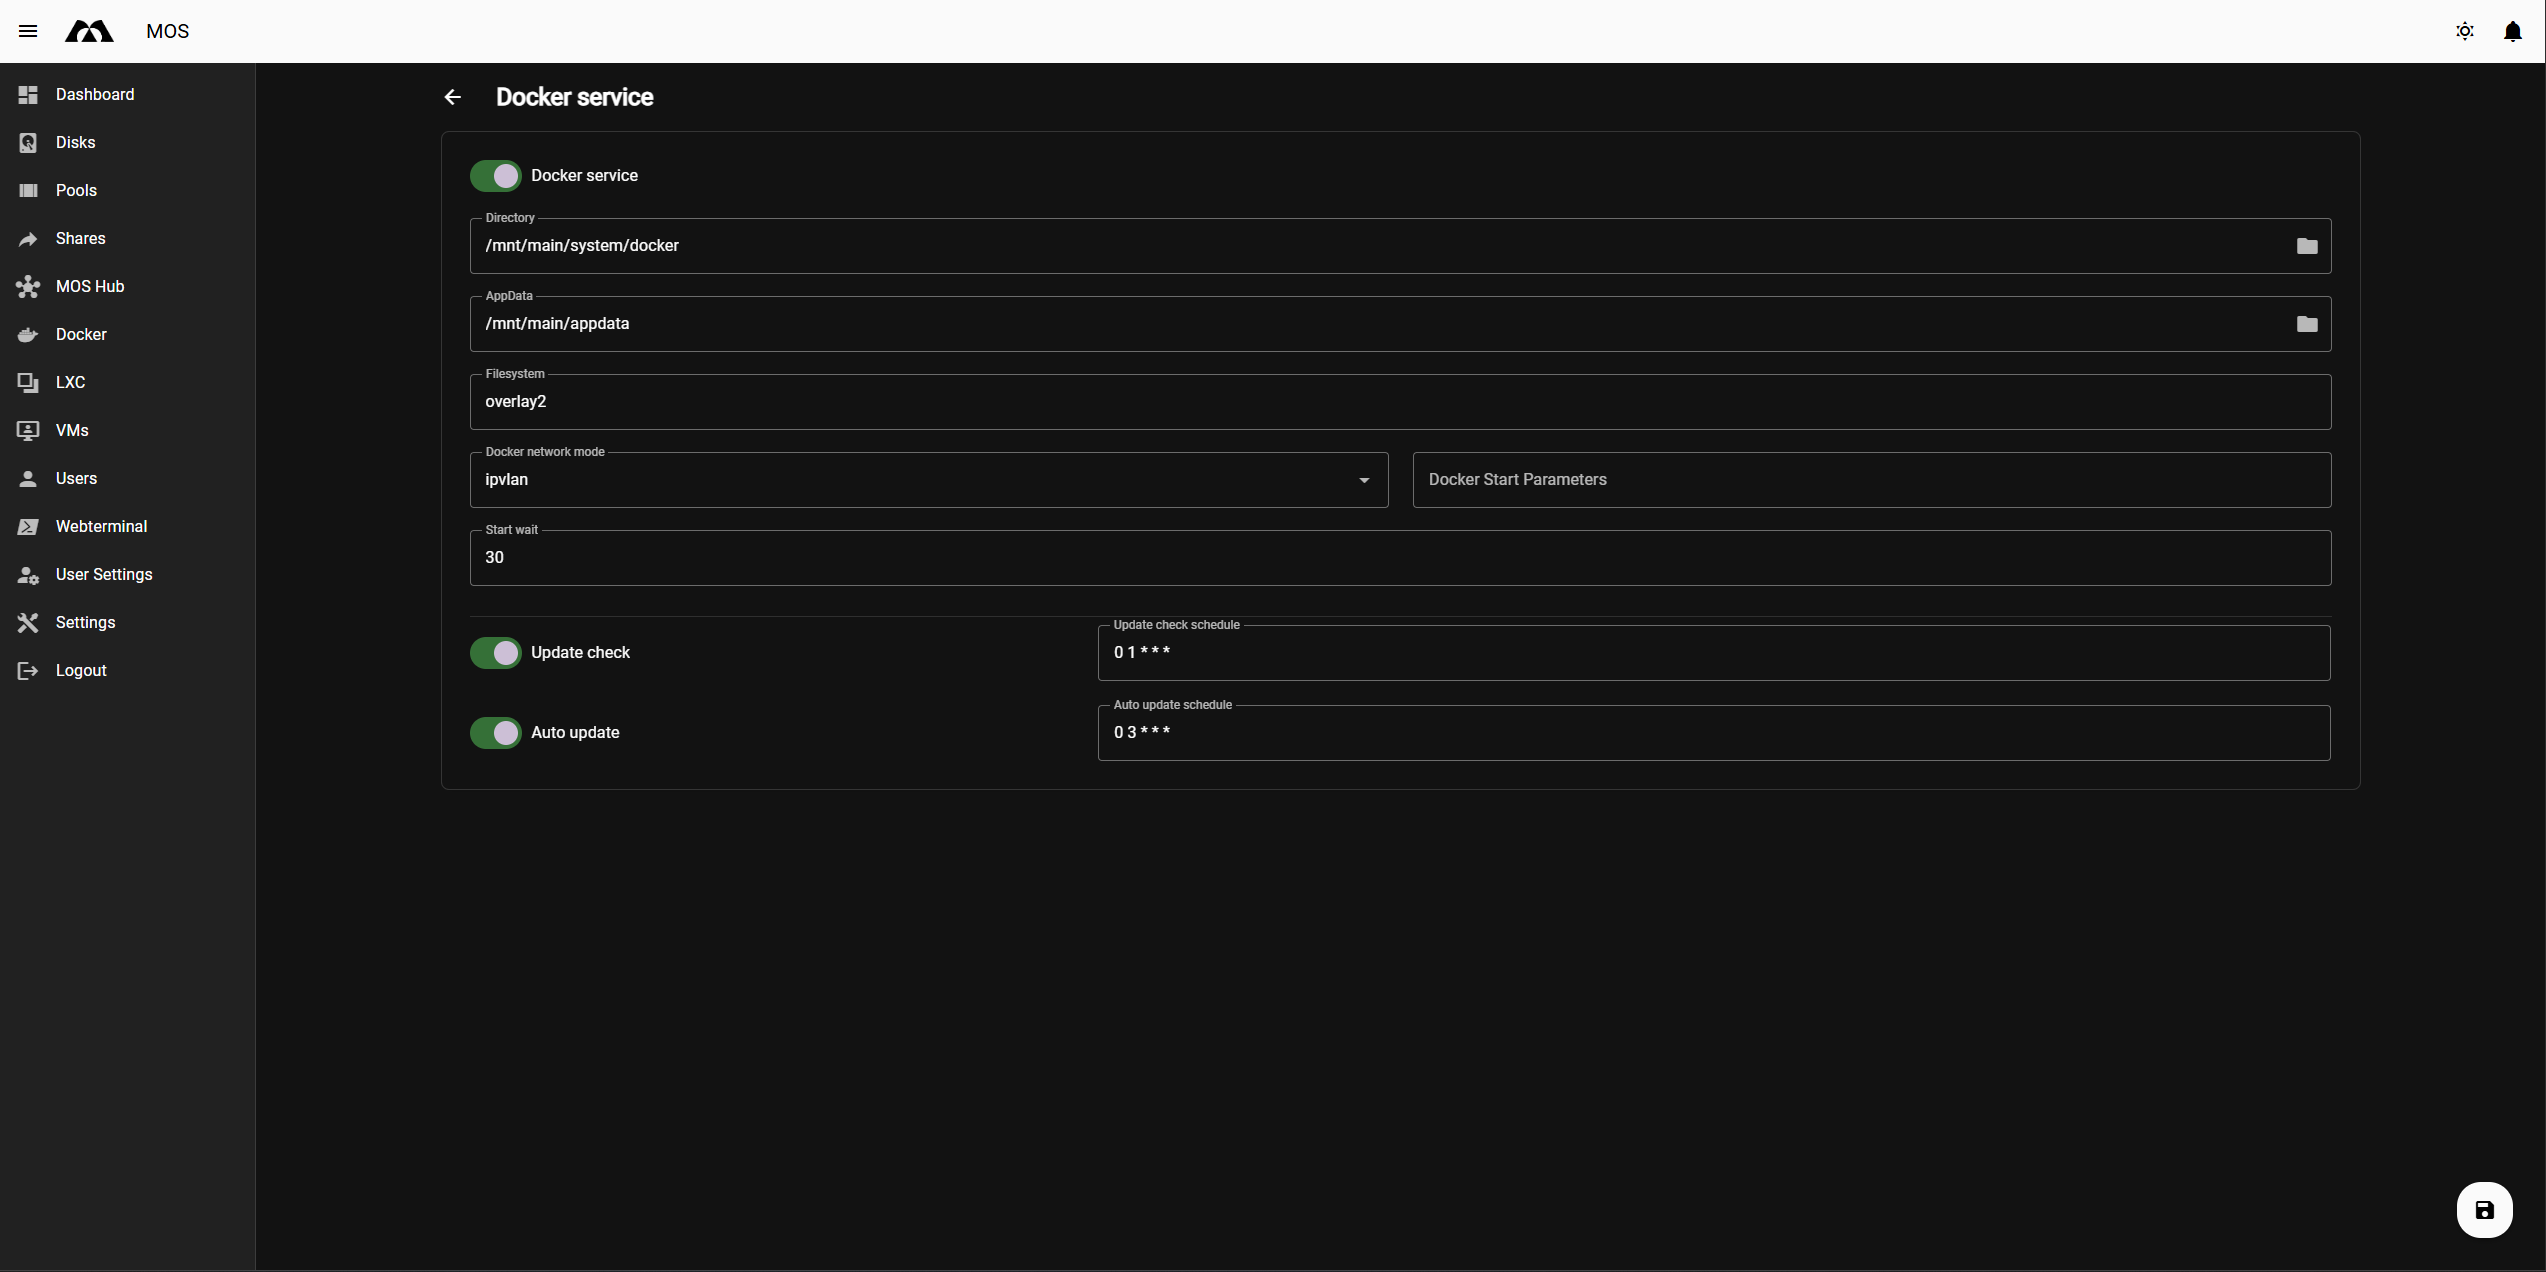Screen dimensions: 2546x1272
Task: Launch the Webterminal
Action: coord(101,526)
